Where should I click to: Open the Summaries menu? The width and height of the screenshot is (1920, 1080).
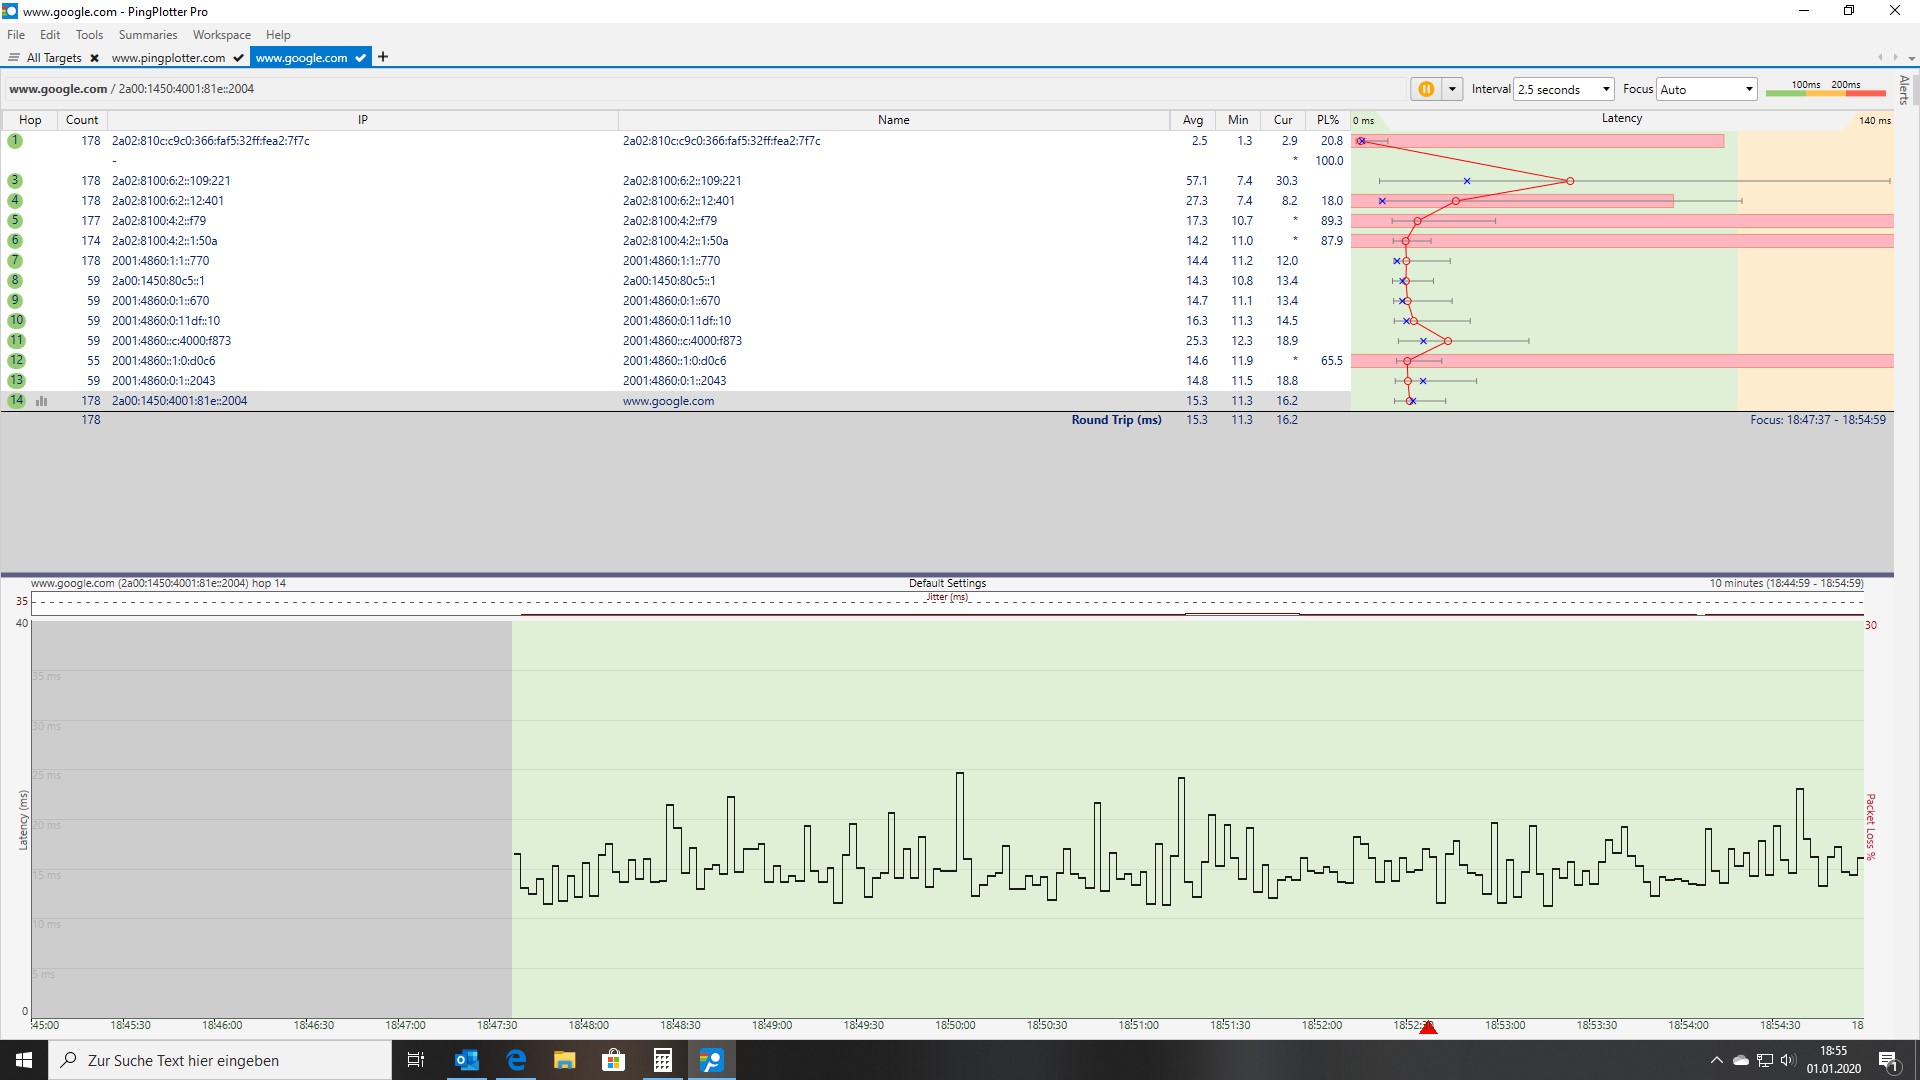pyautogui.click(x=147, y=35)
